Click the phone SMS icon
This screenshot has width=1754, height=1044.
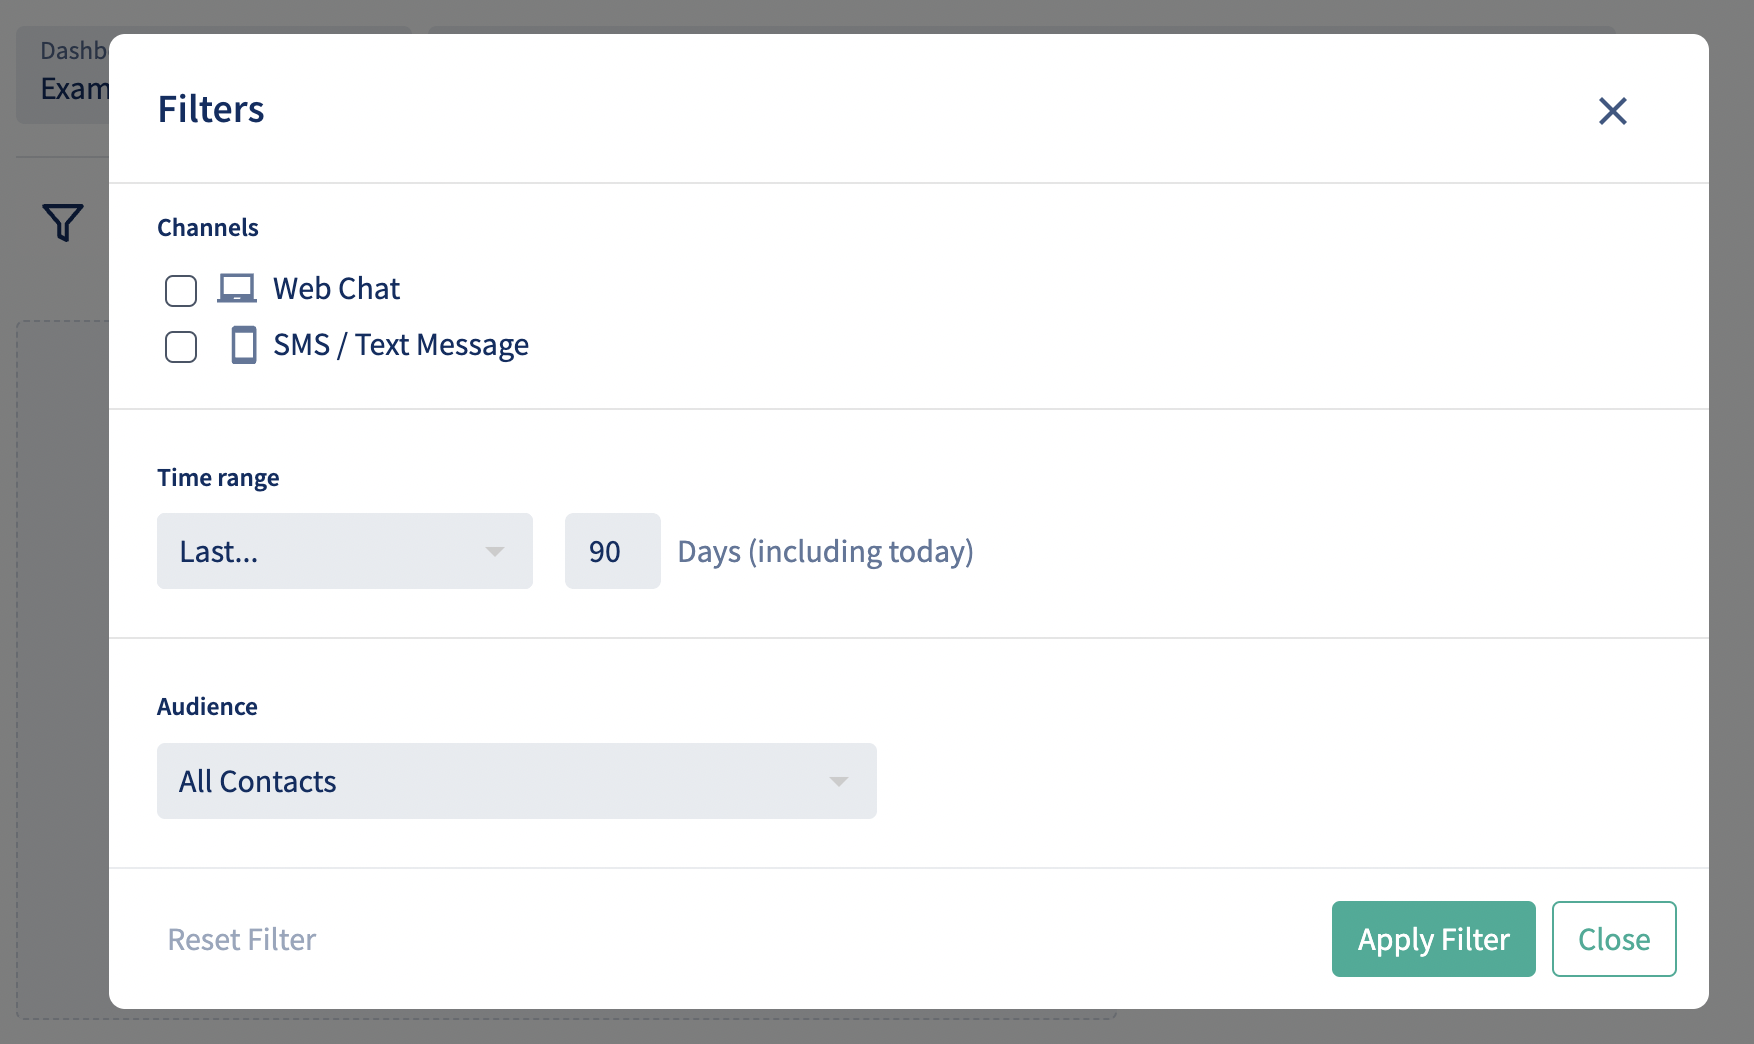point(244,345)
